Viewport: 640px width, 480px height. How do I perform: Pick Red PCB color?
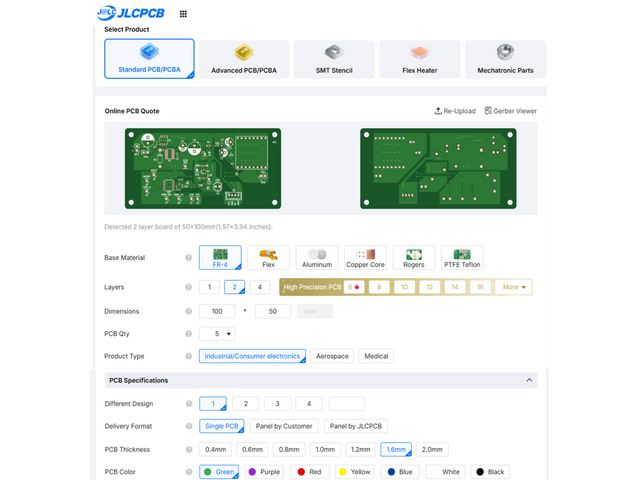310,472
